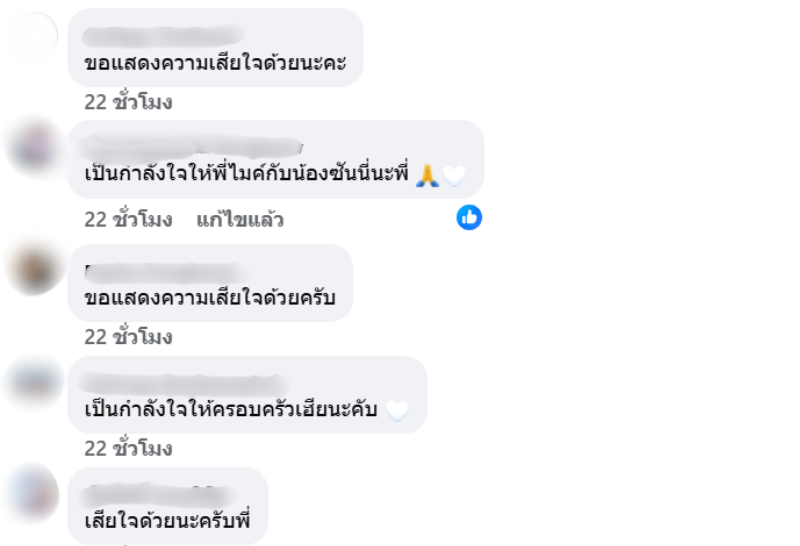Open timestamp under ครอบครัวเฮีย comment
800x546 pixels.
128,449
